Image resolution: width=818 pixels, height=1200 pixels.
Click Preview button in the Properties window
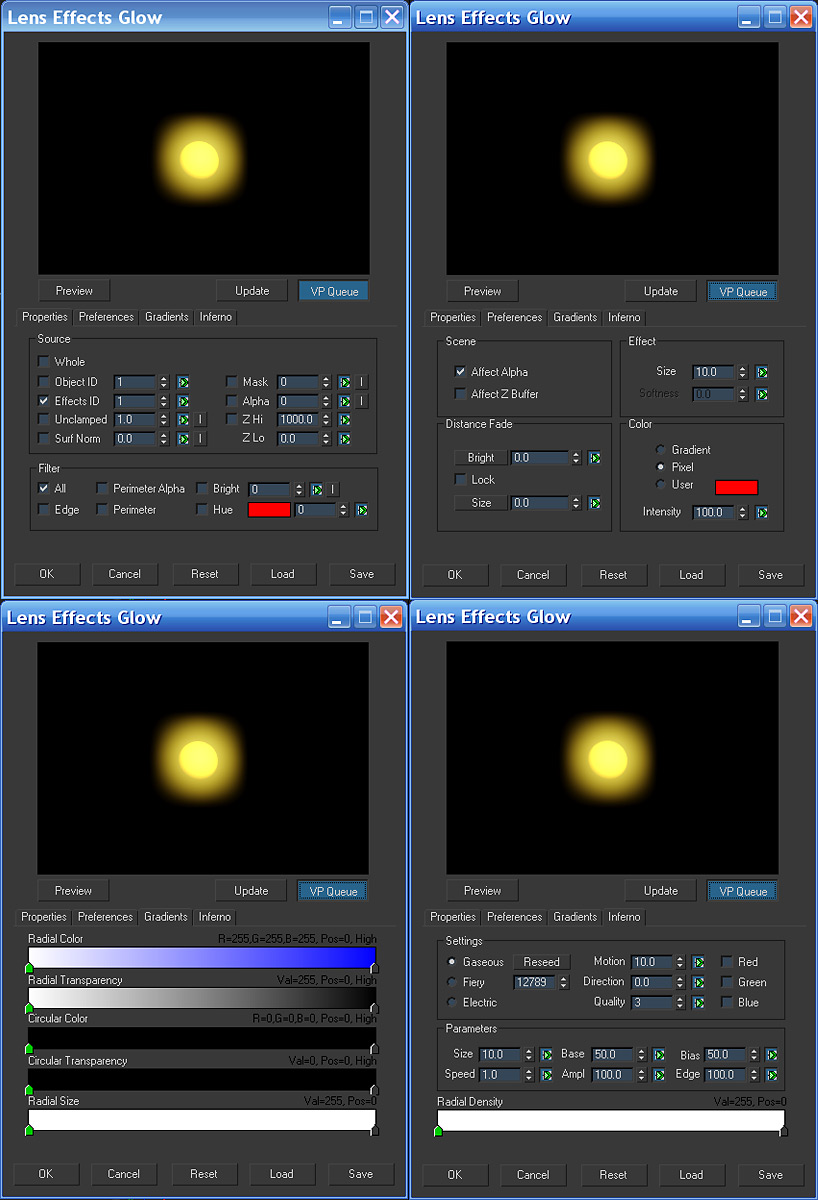(74, 291)
